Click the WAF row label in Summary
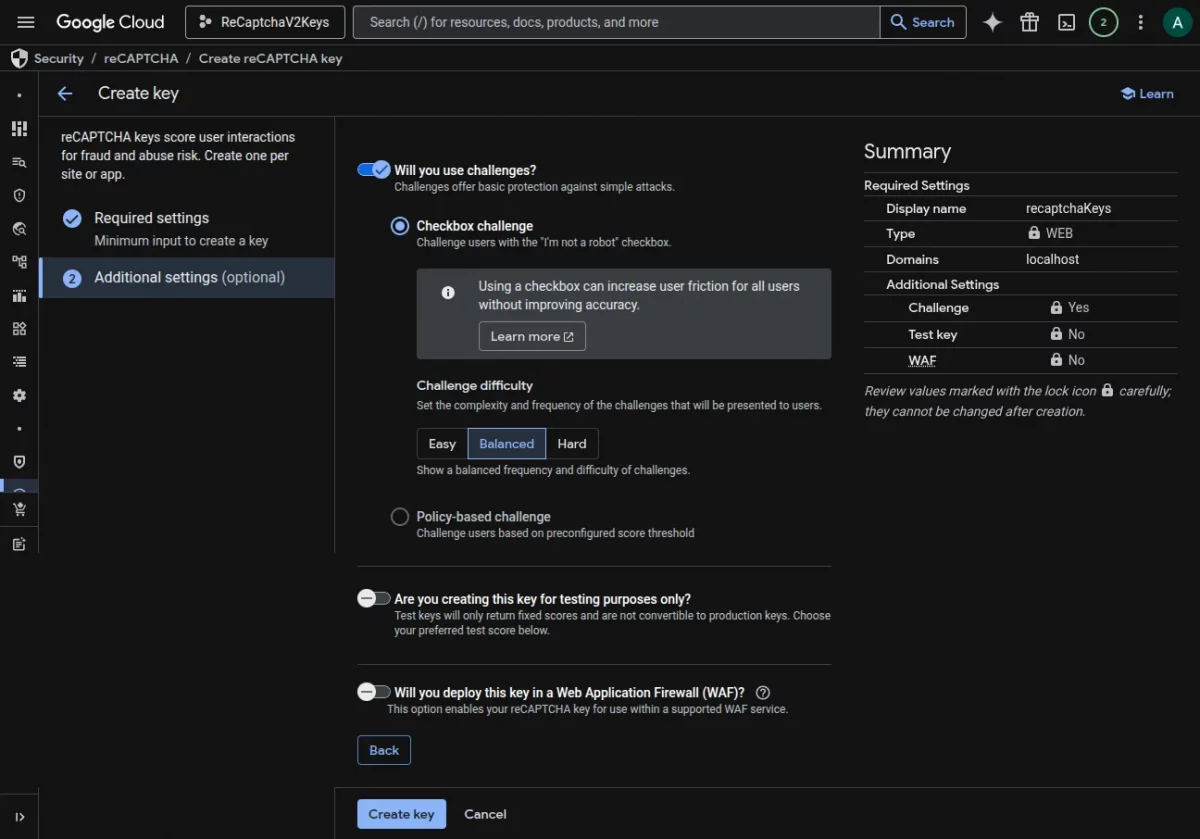The image size is (1200, 839). (922, 360)
